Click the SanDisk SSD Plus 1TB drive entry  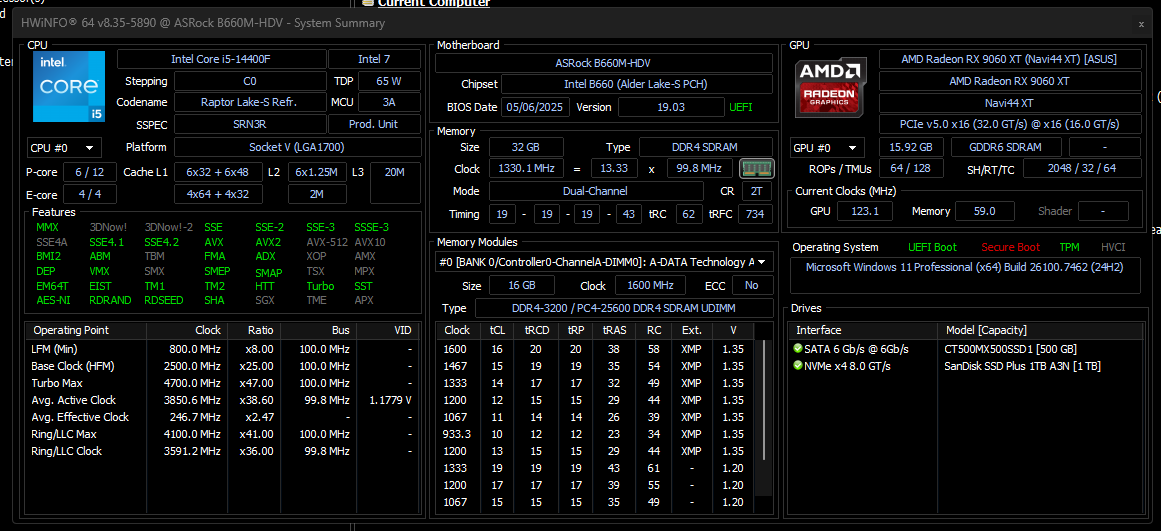tap(1022, 366)
